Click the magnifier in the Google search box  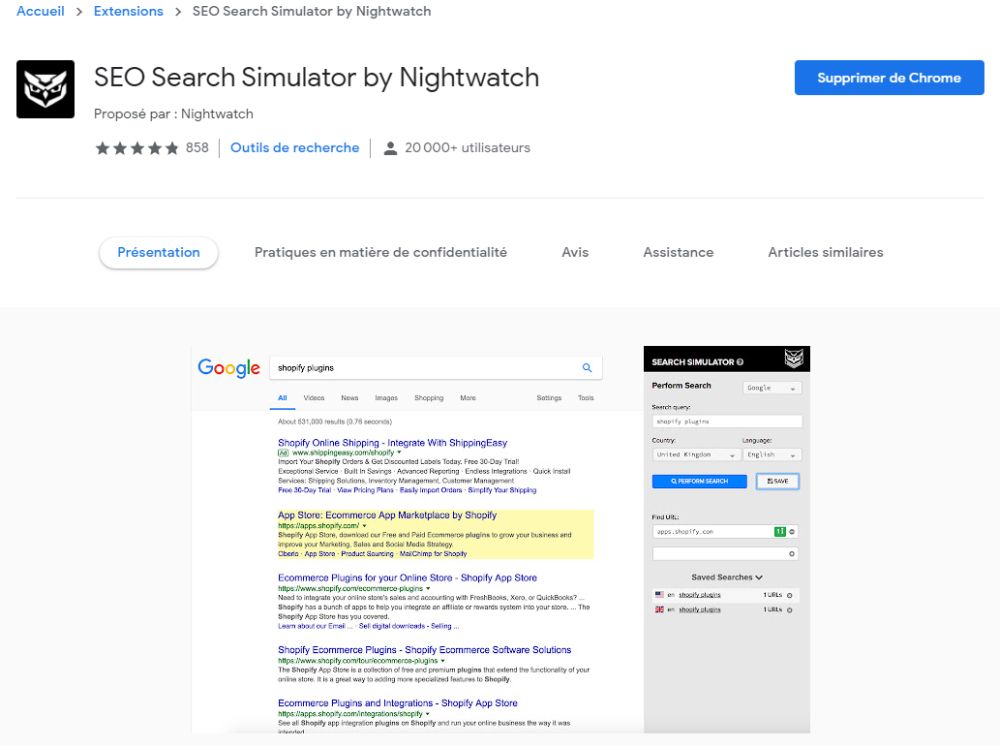pos(587,368)
